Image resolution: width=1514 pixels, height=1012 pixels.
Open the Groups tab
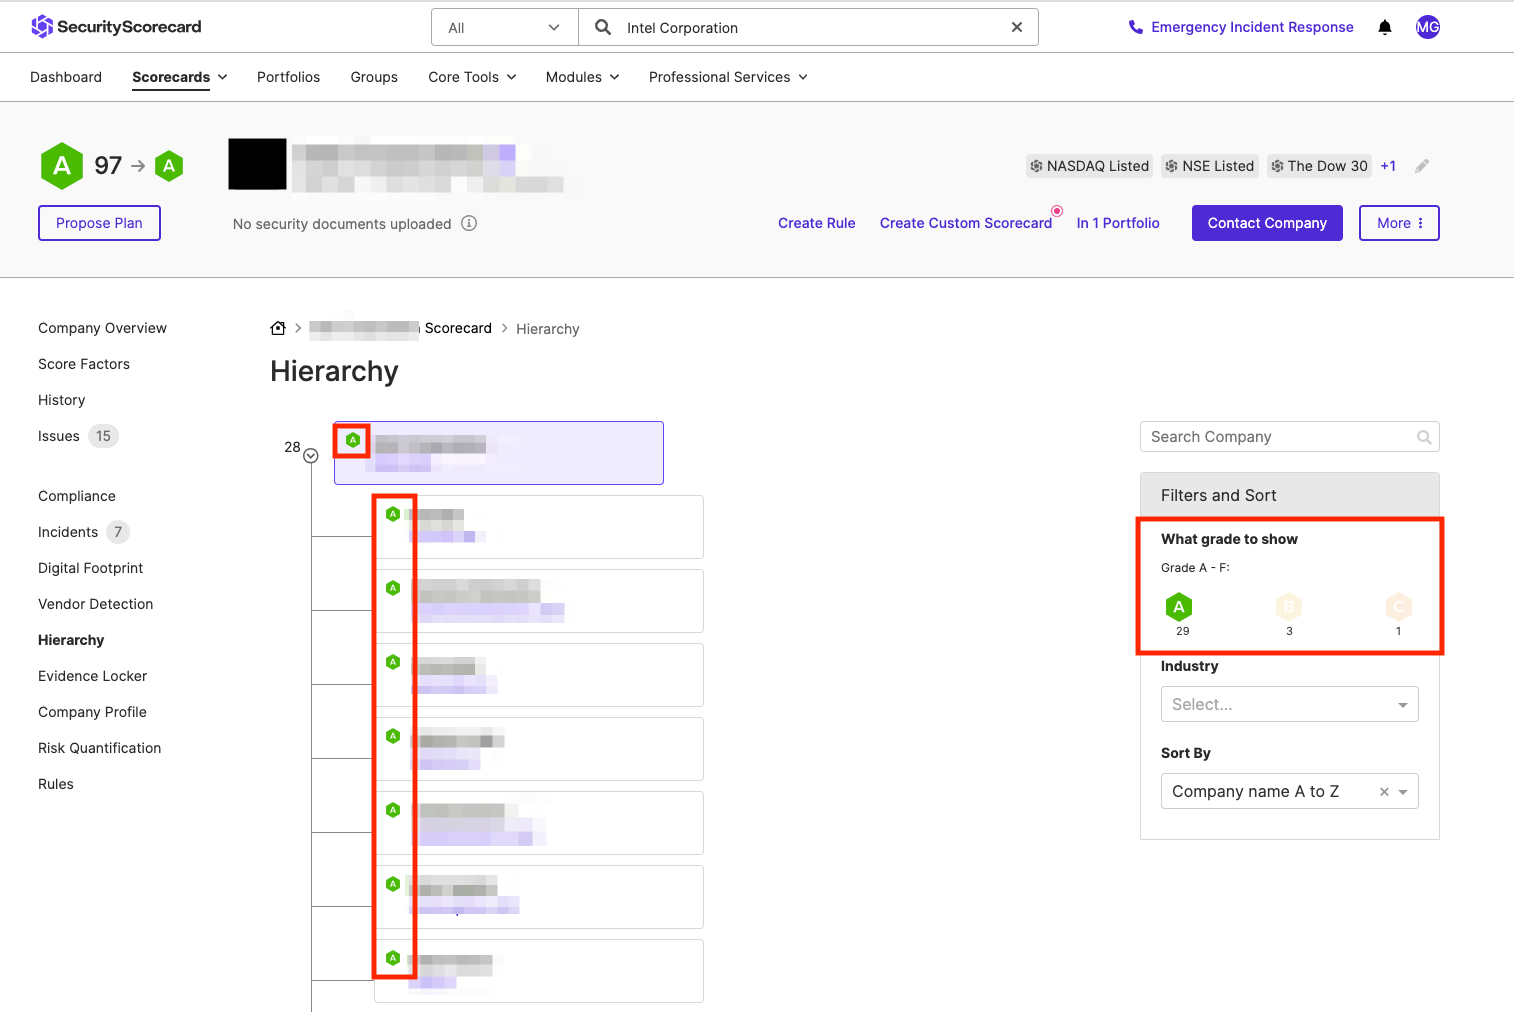pos(374,77)
